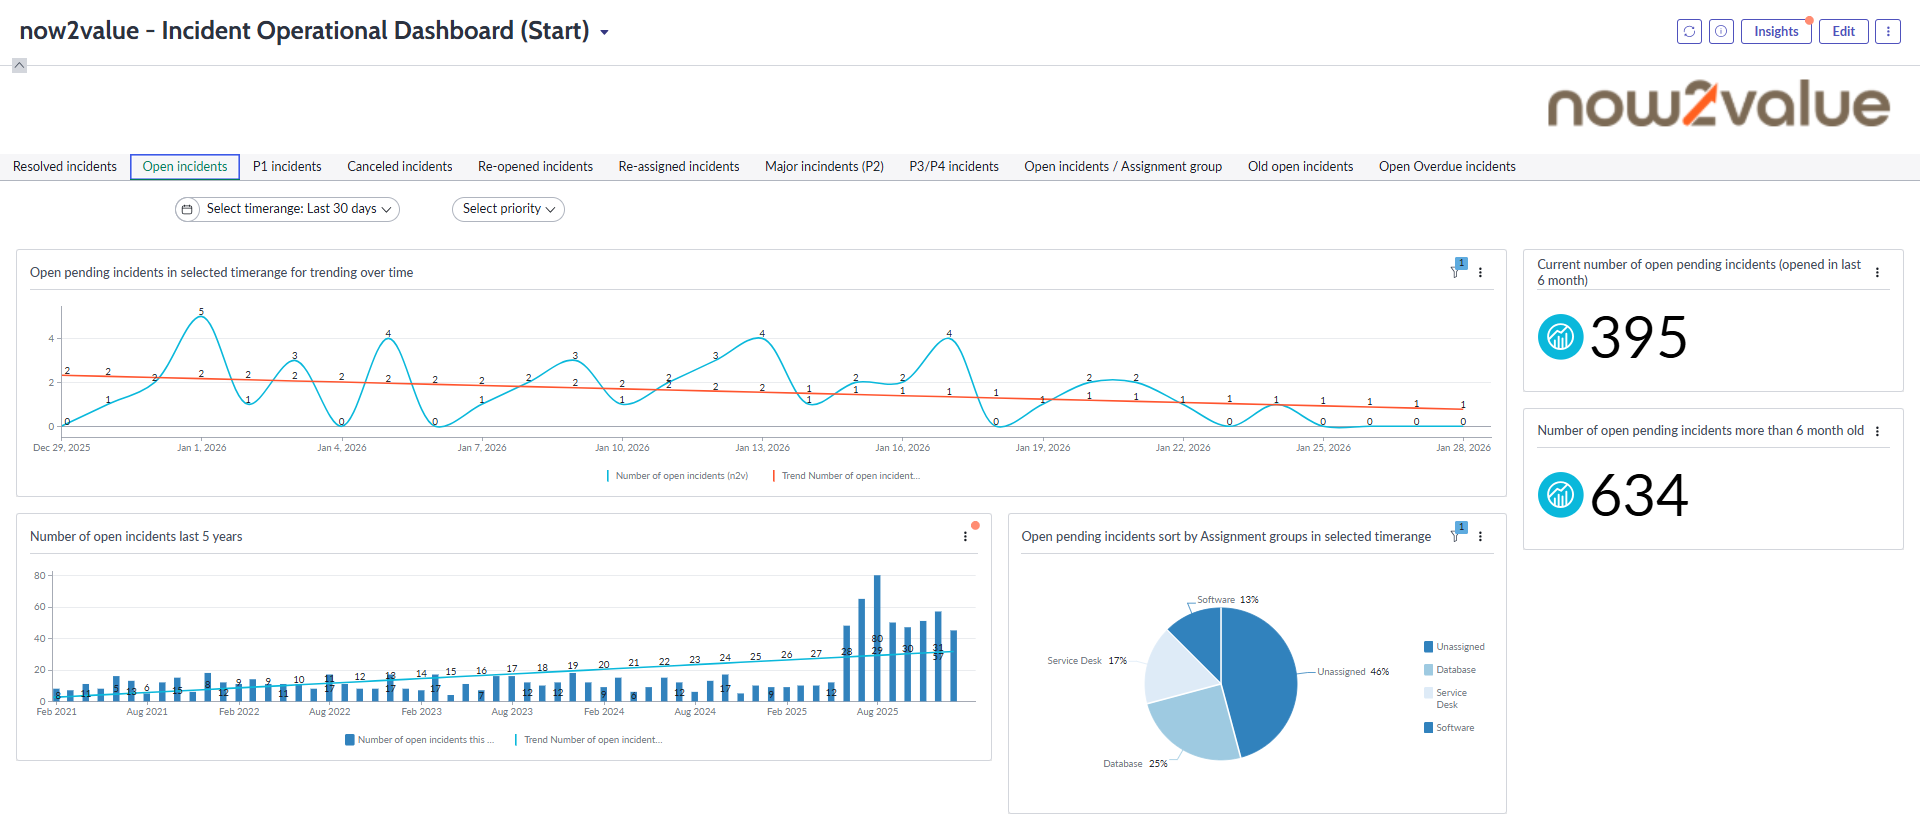
Task: Toggle Number of open incidents this legend in bar chart
Action: [x=420, y=740]
